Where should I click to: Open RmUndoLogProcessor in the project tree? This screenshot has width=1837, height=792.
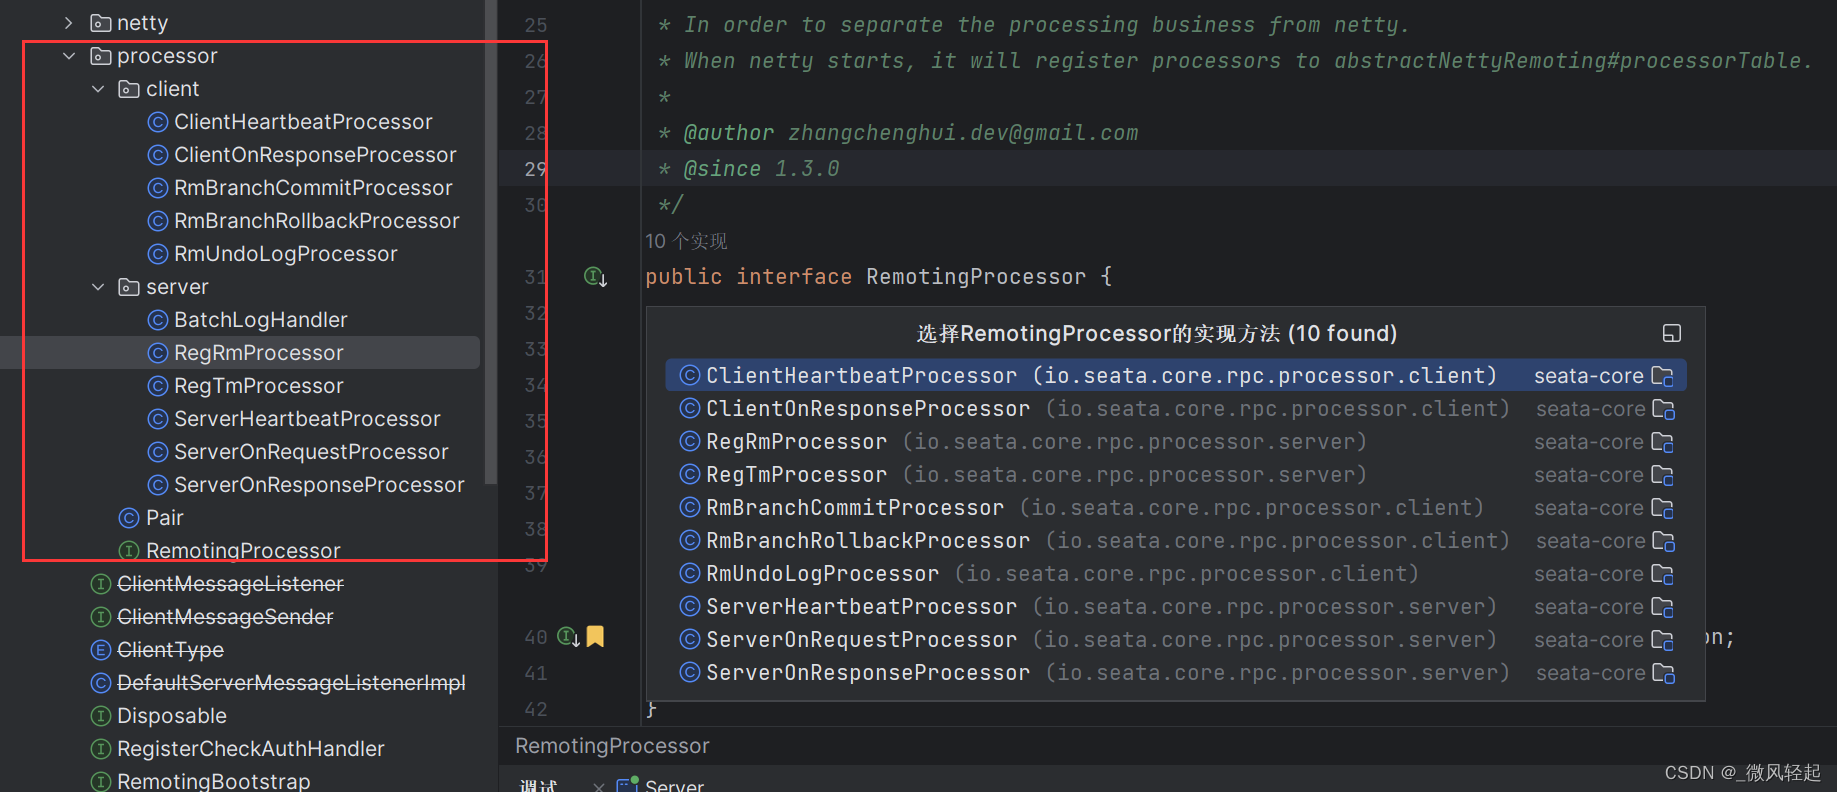coord(286,254)
